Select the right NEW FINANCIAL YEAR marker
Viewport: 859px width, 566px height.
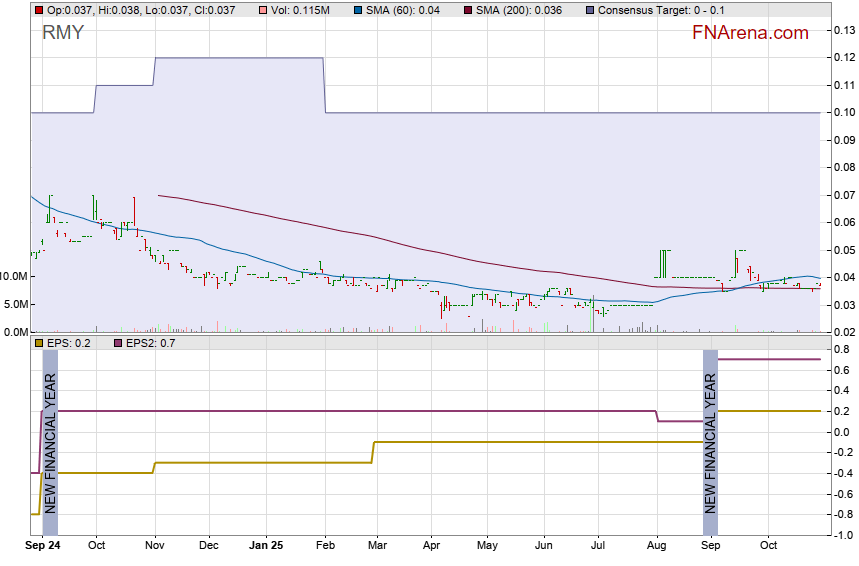point(710,442)
